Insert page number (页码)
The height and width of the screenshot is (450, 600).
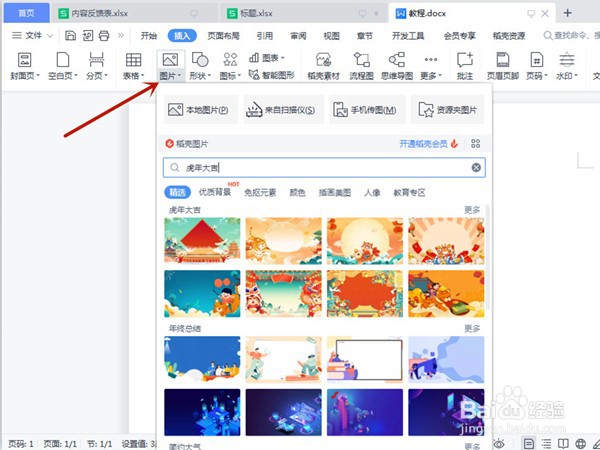coord(537,66)
